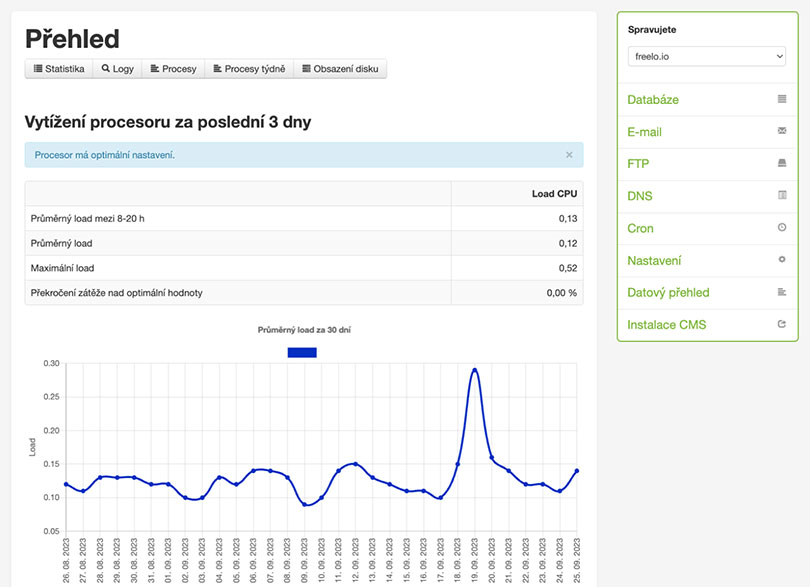Select the Překročení zátěže nad optimální hodnoty label

117,293
